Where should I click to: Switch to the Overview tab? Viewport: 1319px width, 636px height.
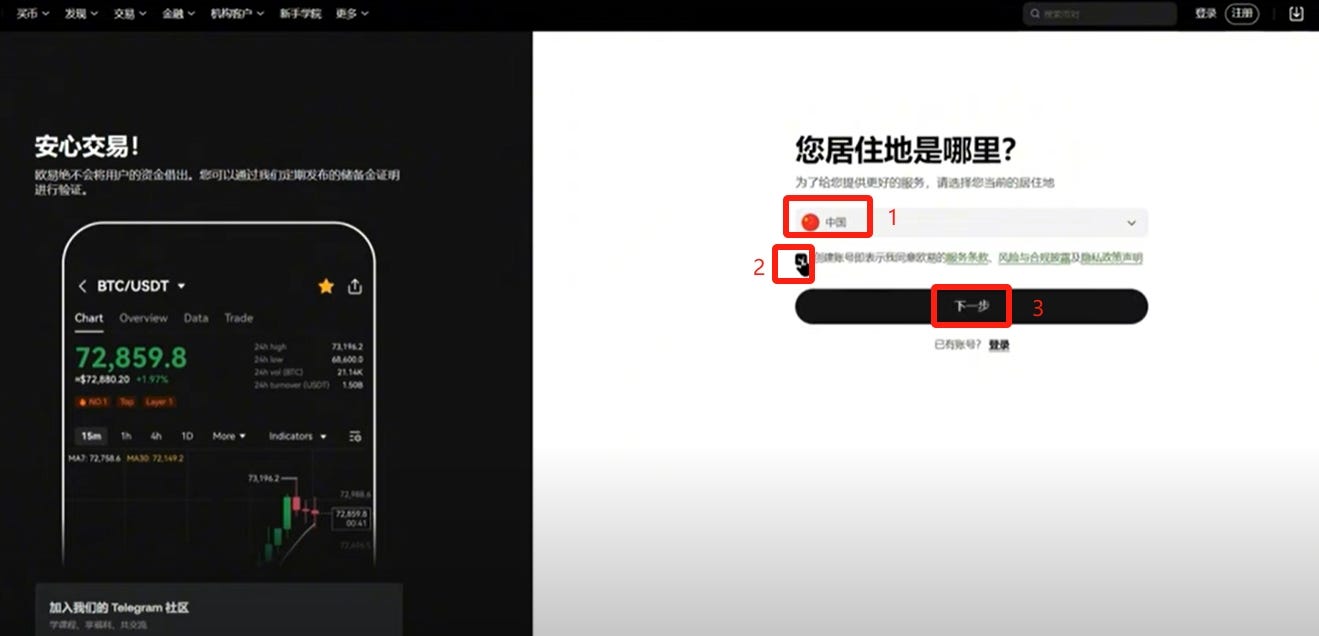click(143, 318)
